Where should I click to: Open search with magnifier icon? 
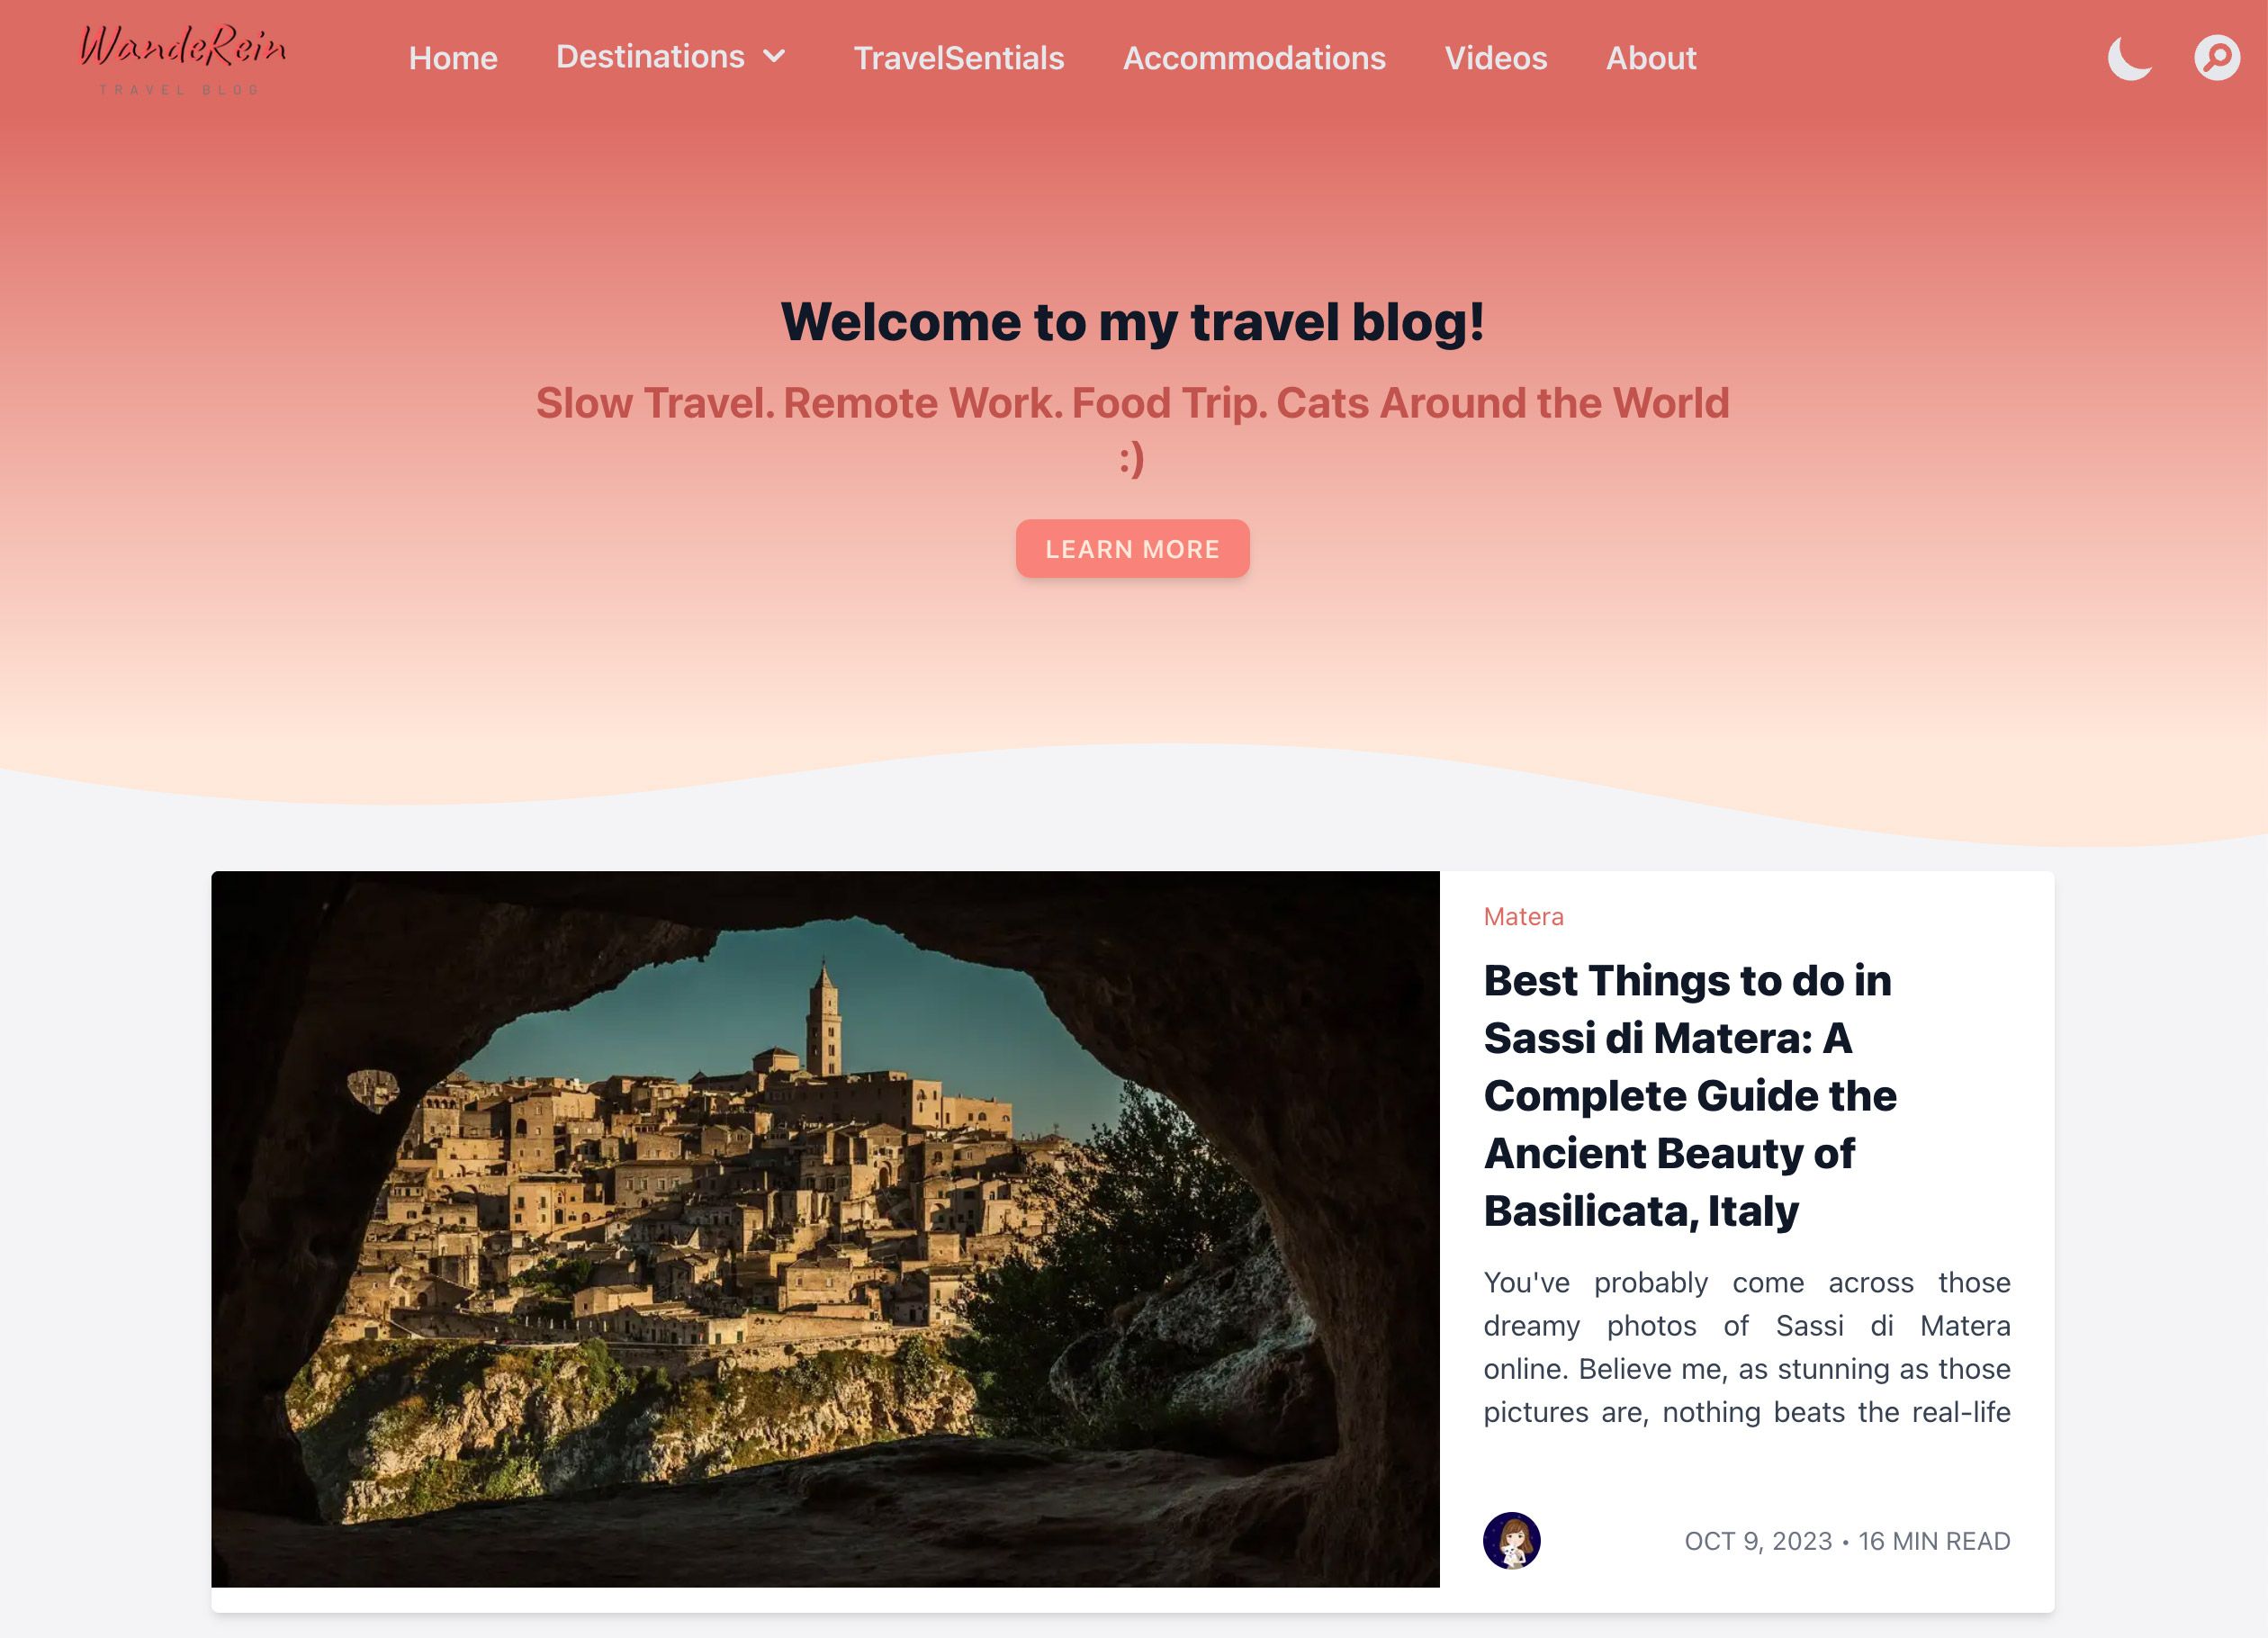pyautogui.click(x=2213, y=58)
